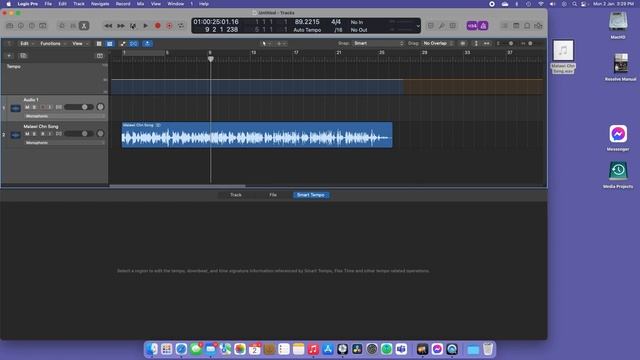Toggle the purple Metronome button

[x=483, y=26]
